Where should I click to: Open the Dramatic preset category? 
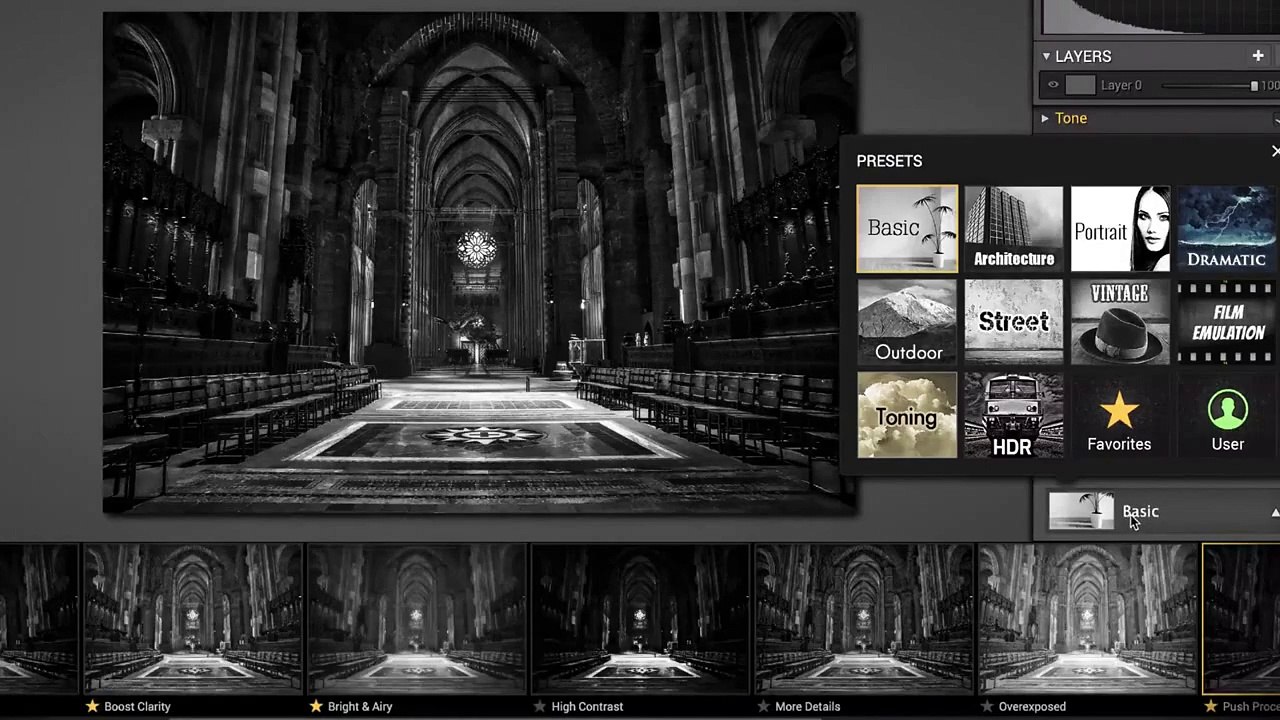[1227, 229]
